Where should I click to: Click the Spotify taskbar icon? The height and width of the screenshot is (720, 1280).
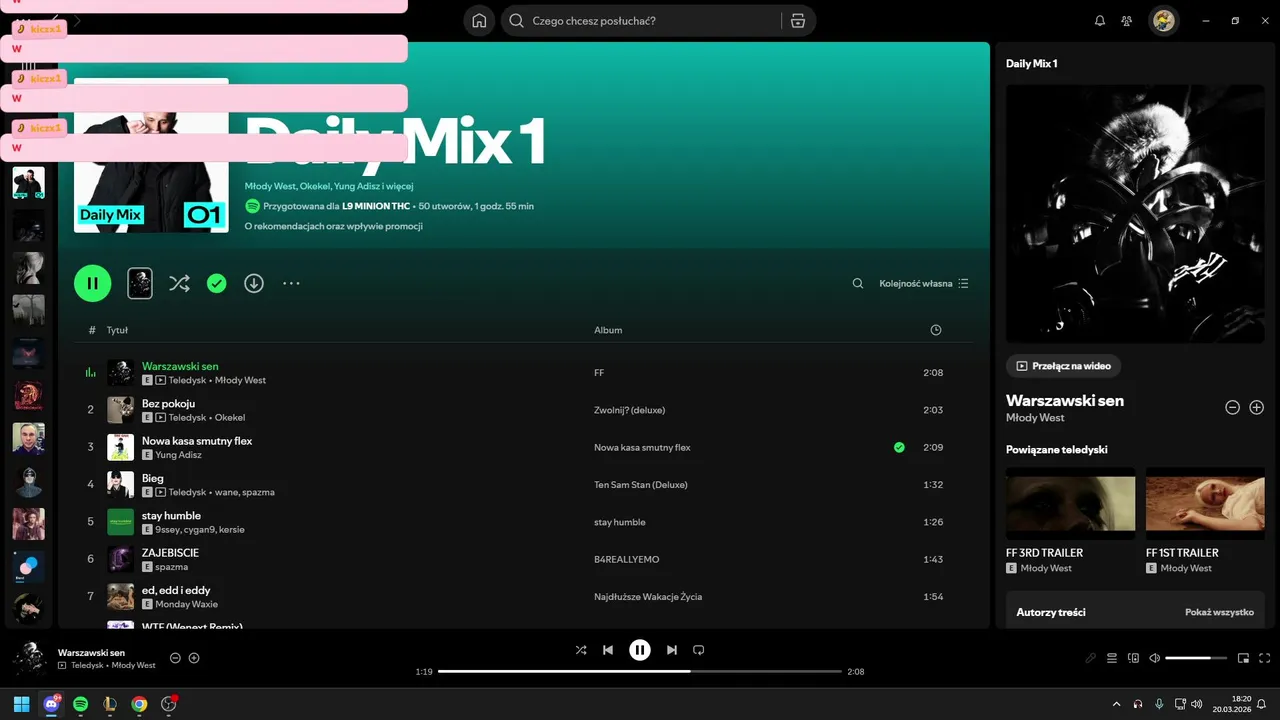click(81, 704)
